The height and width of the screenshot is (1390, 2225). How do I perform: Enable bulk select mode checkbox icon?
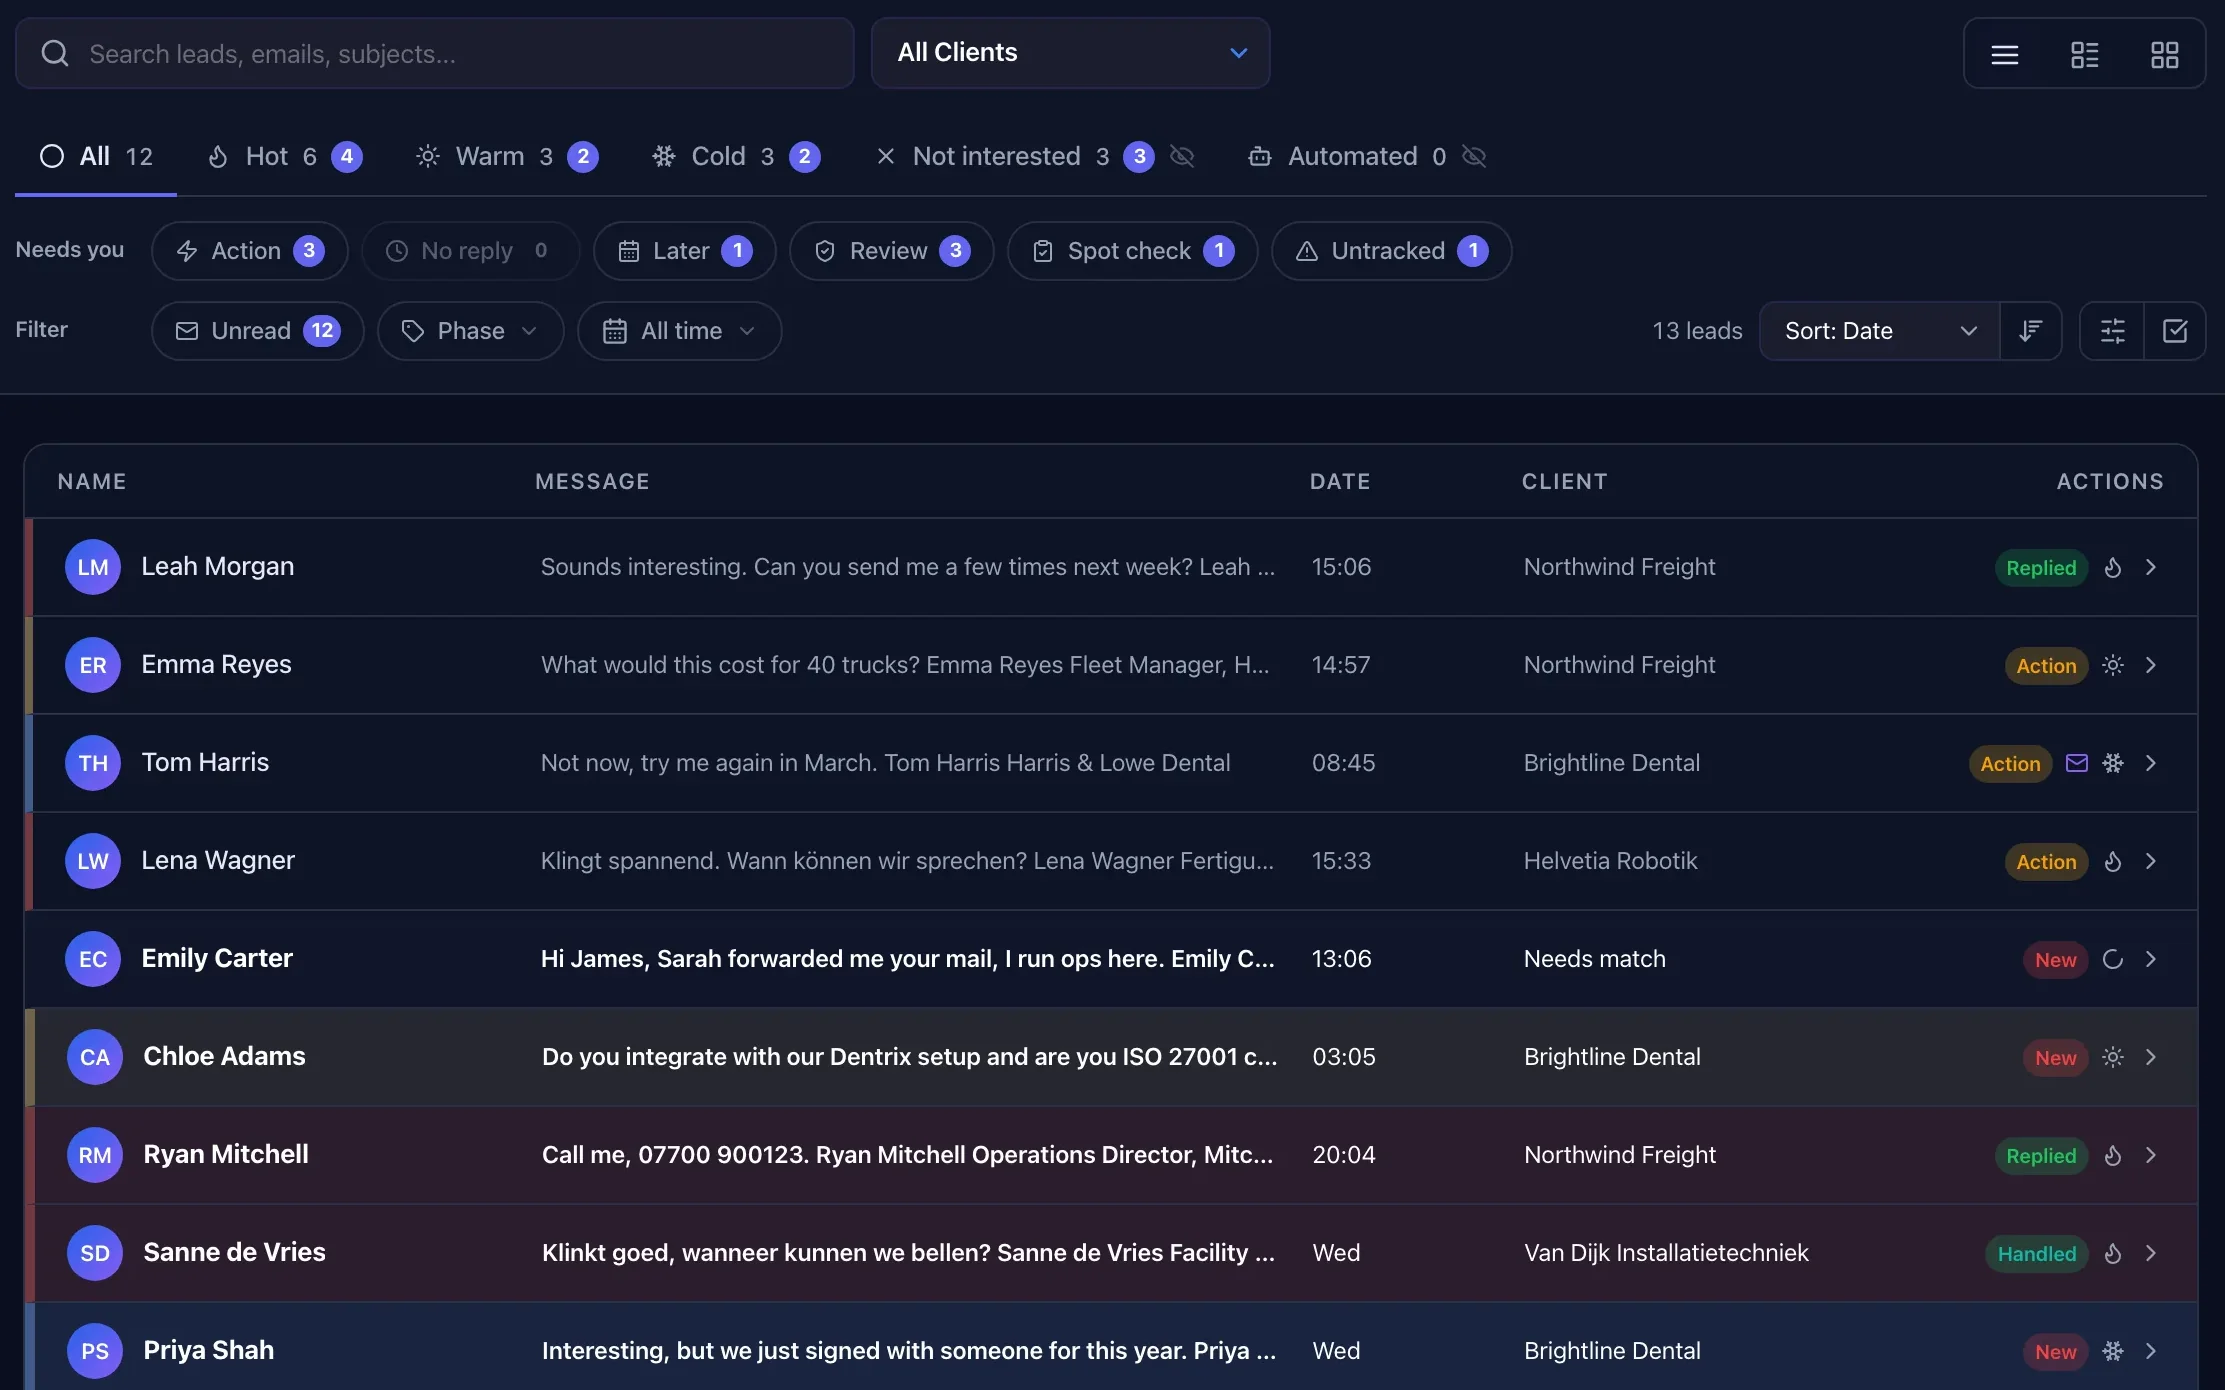pos(2175,331)
